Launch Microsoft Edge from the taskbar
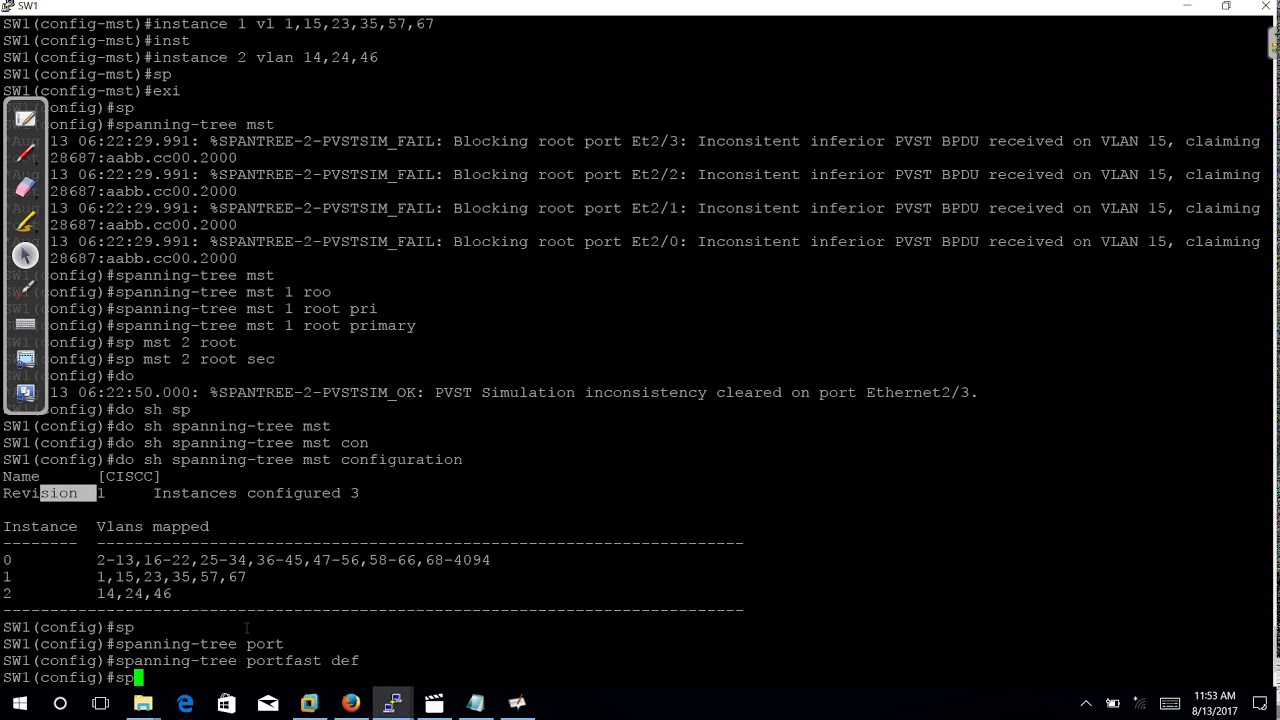The width and height of the screenshot is (1280, 720). click(185, 704)
